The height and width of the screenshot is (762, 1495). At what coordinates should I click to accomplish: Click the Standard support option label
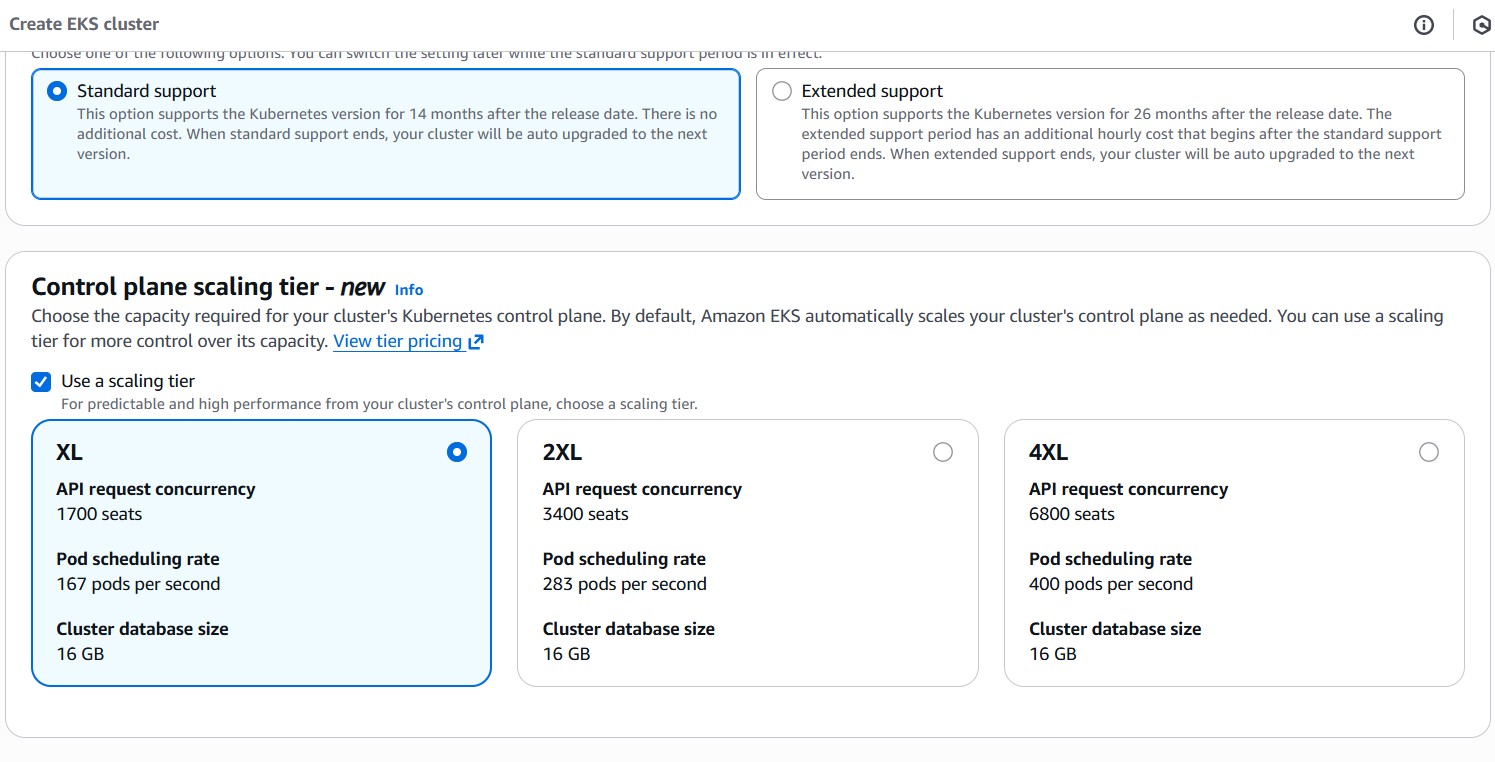(x=146, y=91)
